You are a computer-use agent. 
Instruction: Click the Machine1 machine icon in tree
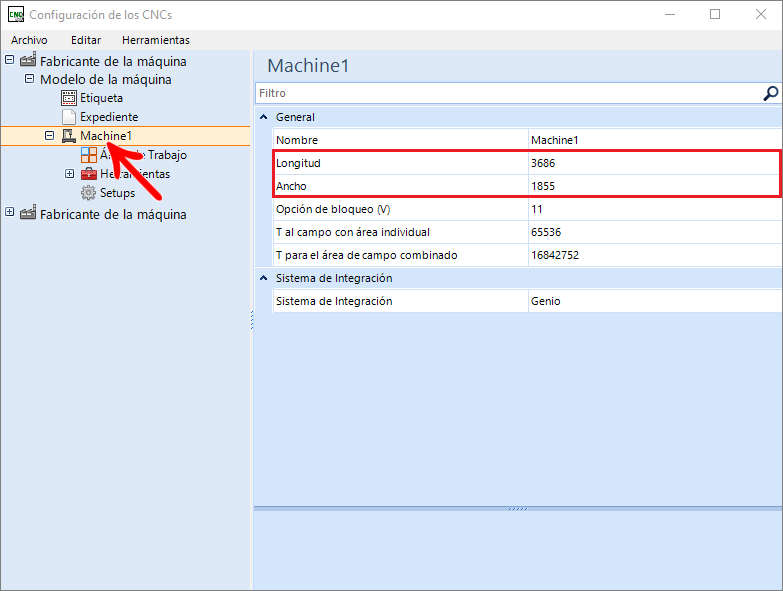(69, 136)
